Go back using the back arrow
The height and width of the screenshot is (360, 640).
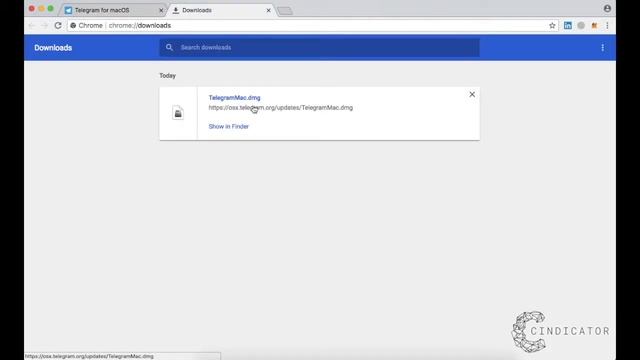(32, 25)
